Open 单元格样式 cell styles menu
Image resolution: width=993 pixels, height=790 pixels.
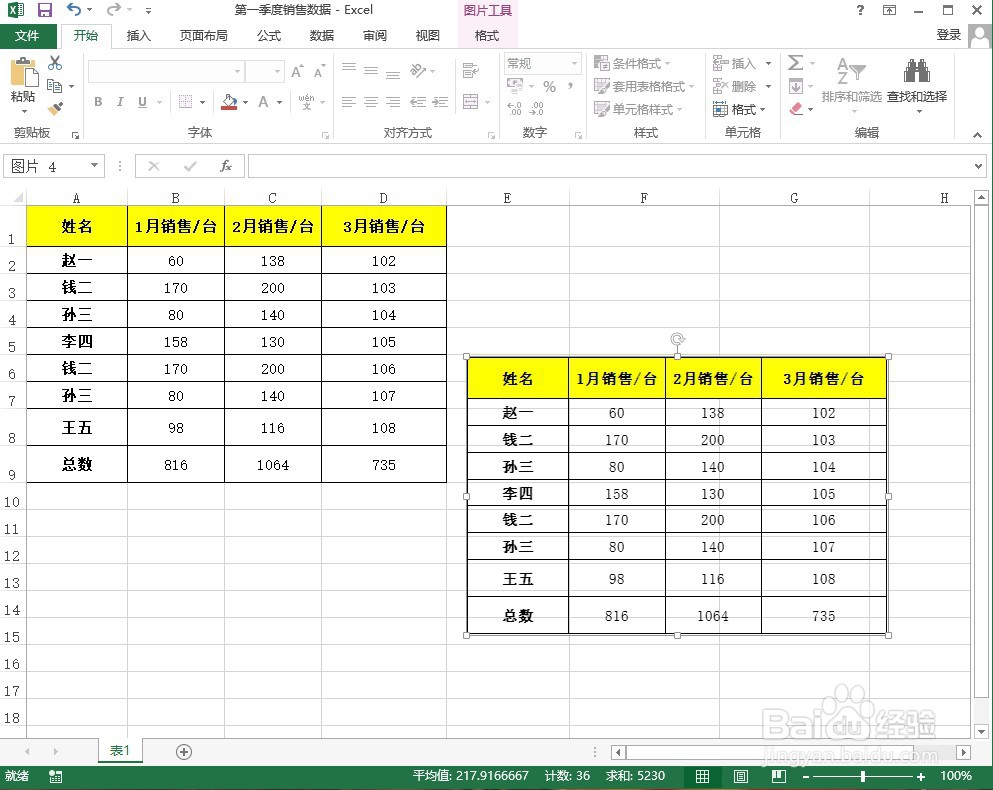coord(638,109)
